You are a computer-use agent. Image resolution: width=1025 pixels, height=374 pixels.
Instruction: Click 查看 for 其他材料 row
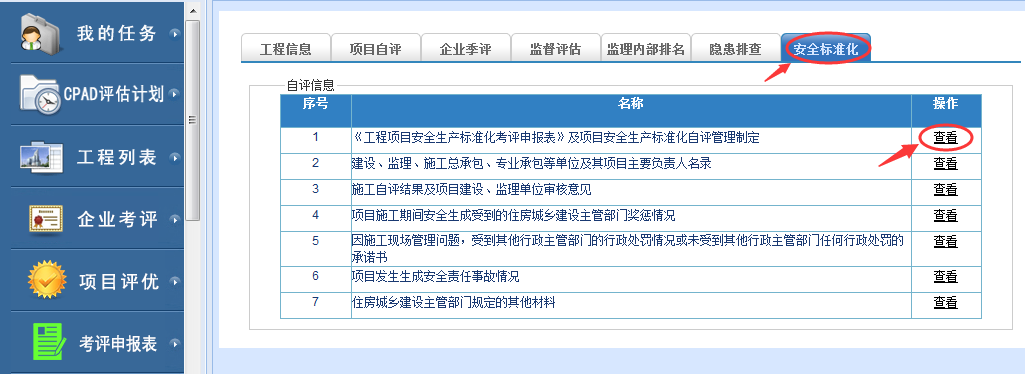coord(945,302)
